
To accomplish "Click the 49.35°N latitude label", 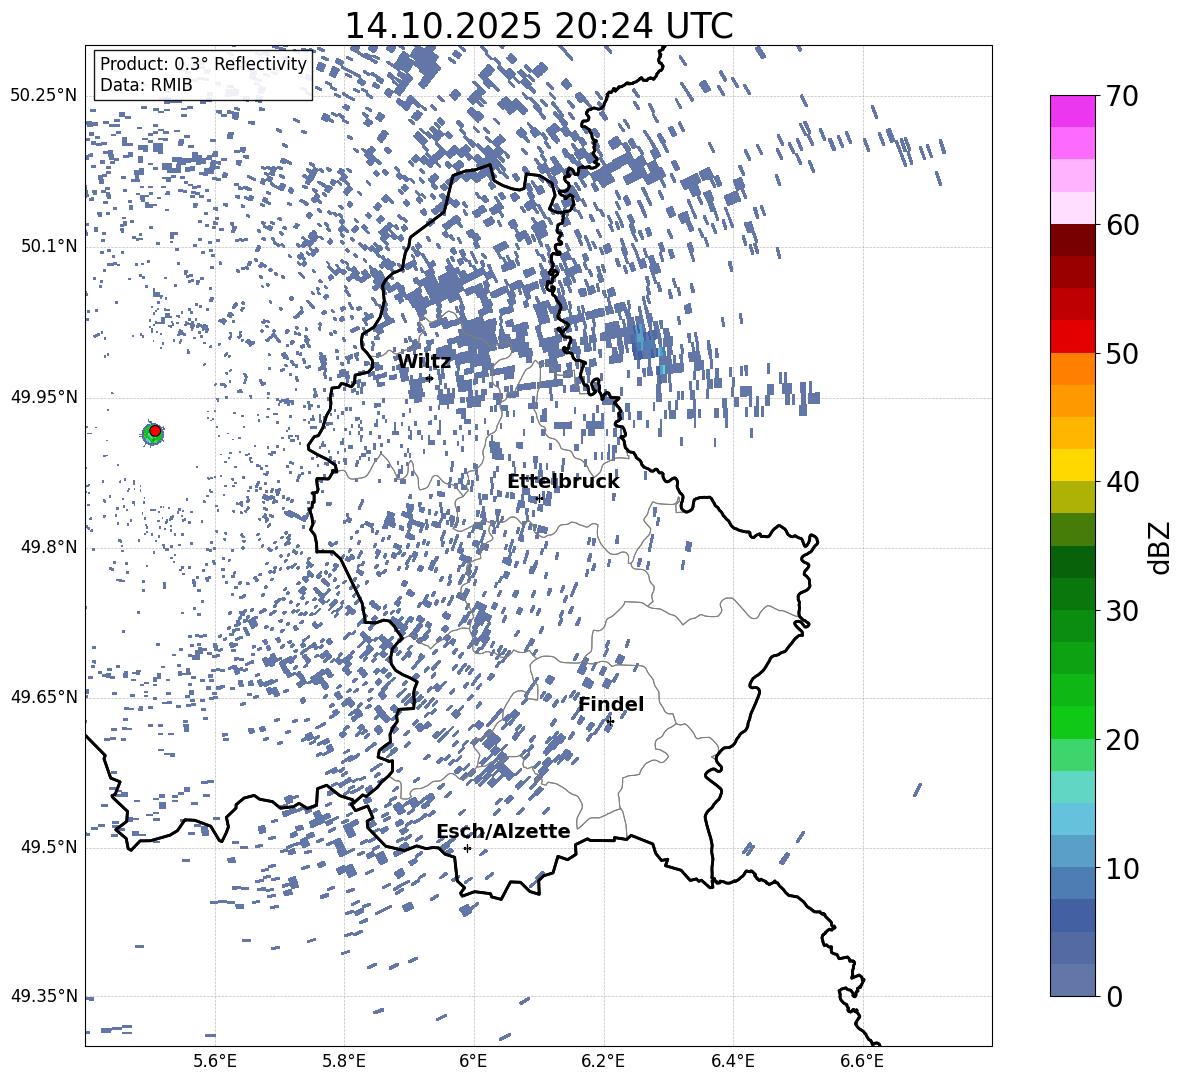I will coord(44,996).
